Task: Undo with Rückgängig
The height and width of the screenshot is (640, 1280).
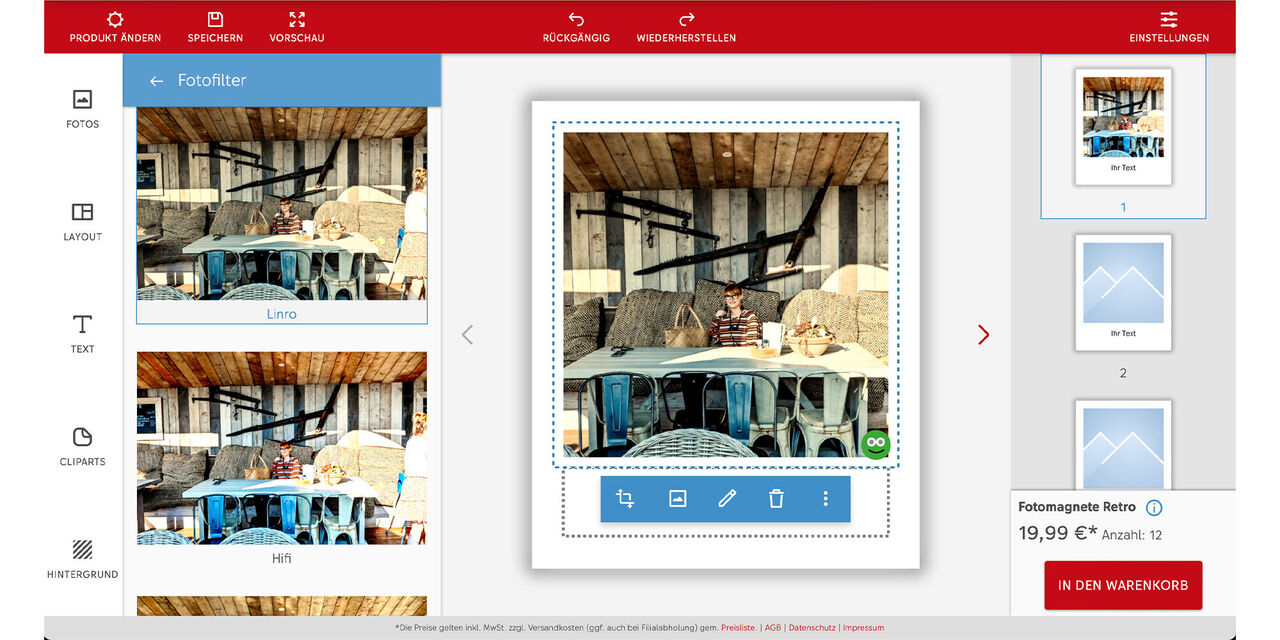Action: pyautogui.click(x=576, y=28)
